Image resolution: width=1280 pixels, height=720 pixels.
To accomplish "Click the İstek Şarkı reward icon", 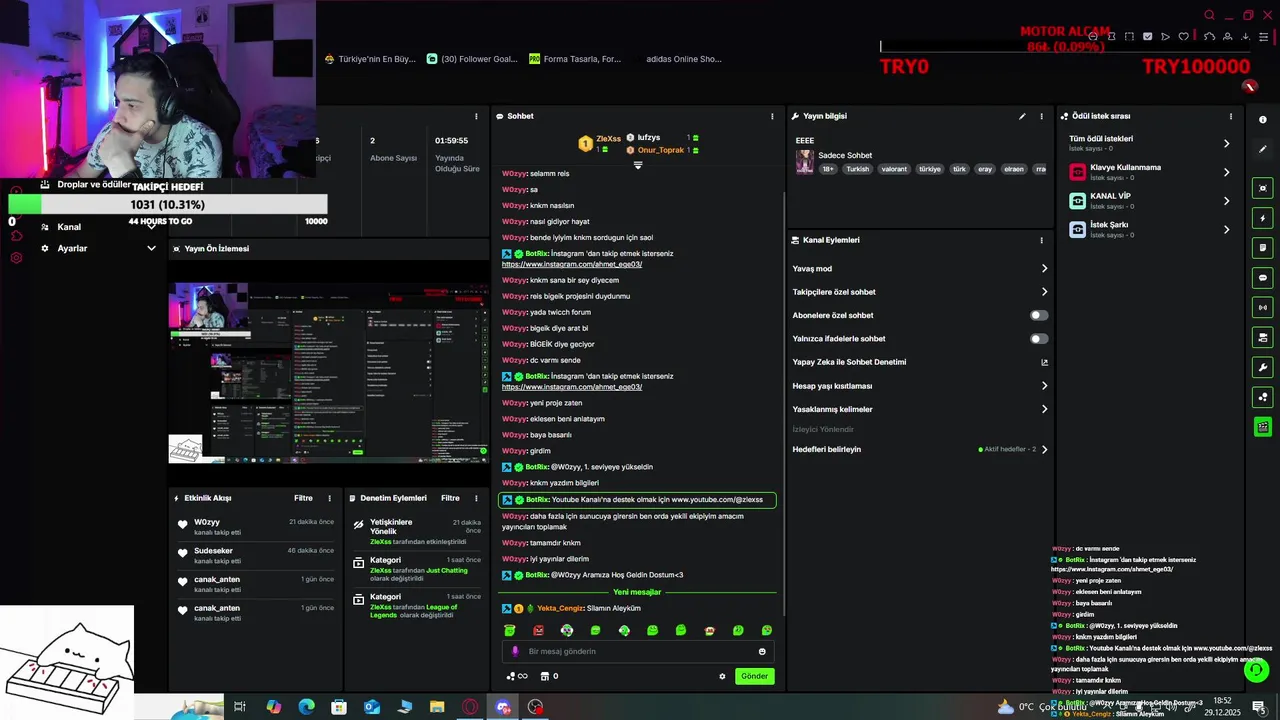I will (x=1077, y=229).
